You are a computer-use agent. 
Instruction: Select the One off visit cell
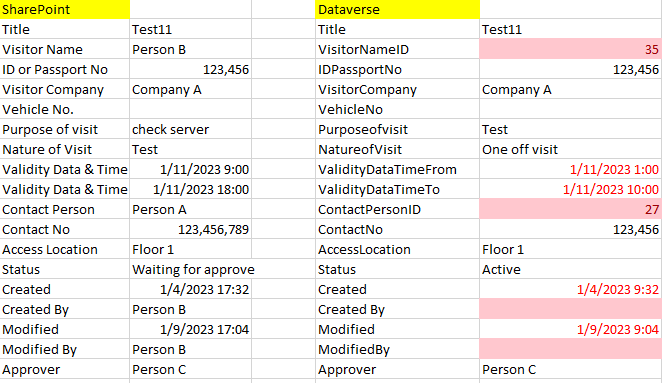pyautogui.click(x=571, y=149)
